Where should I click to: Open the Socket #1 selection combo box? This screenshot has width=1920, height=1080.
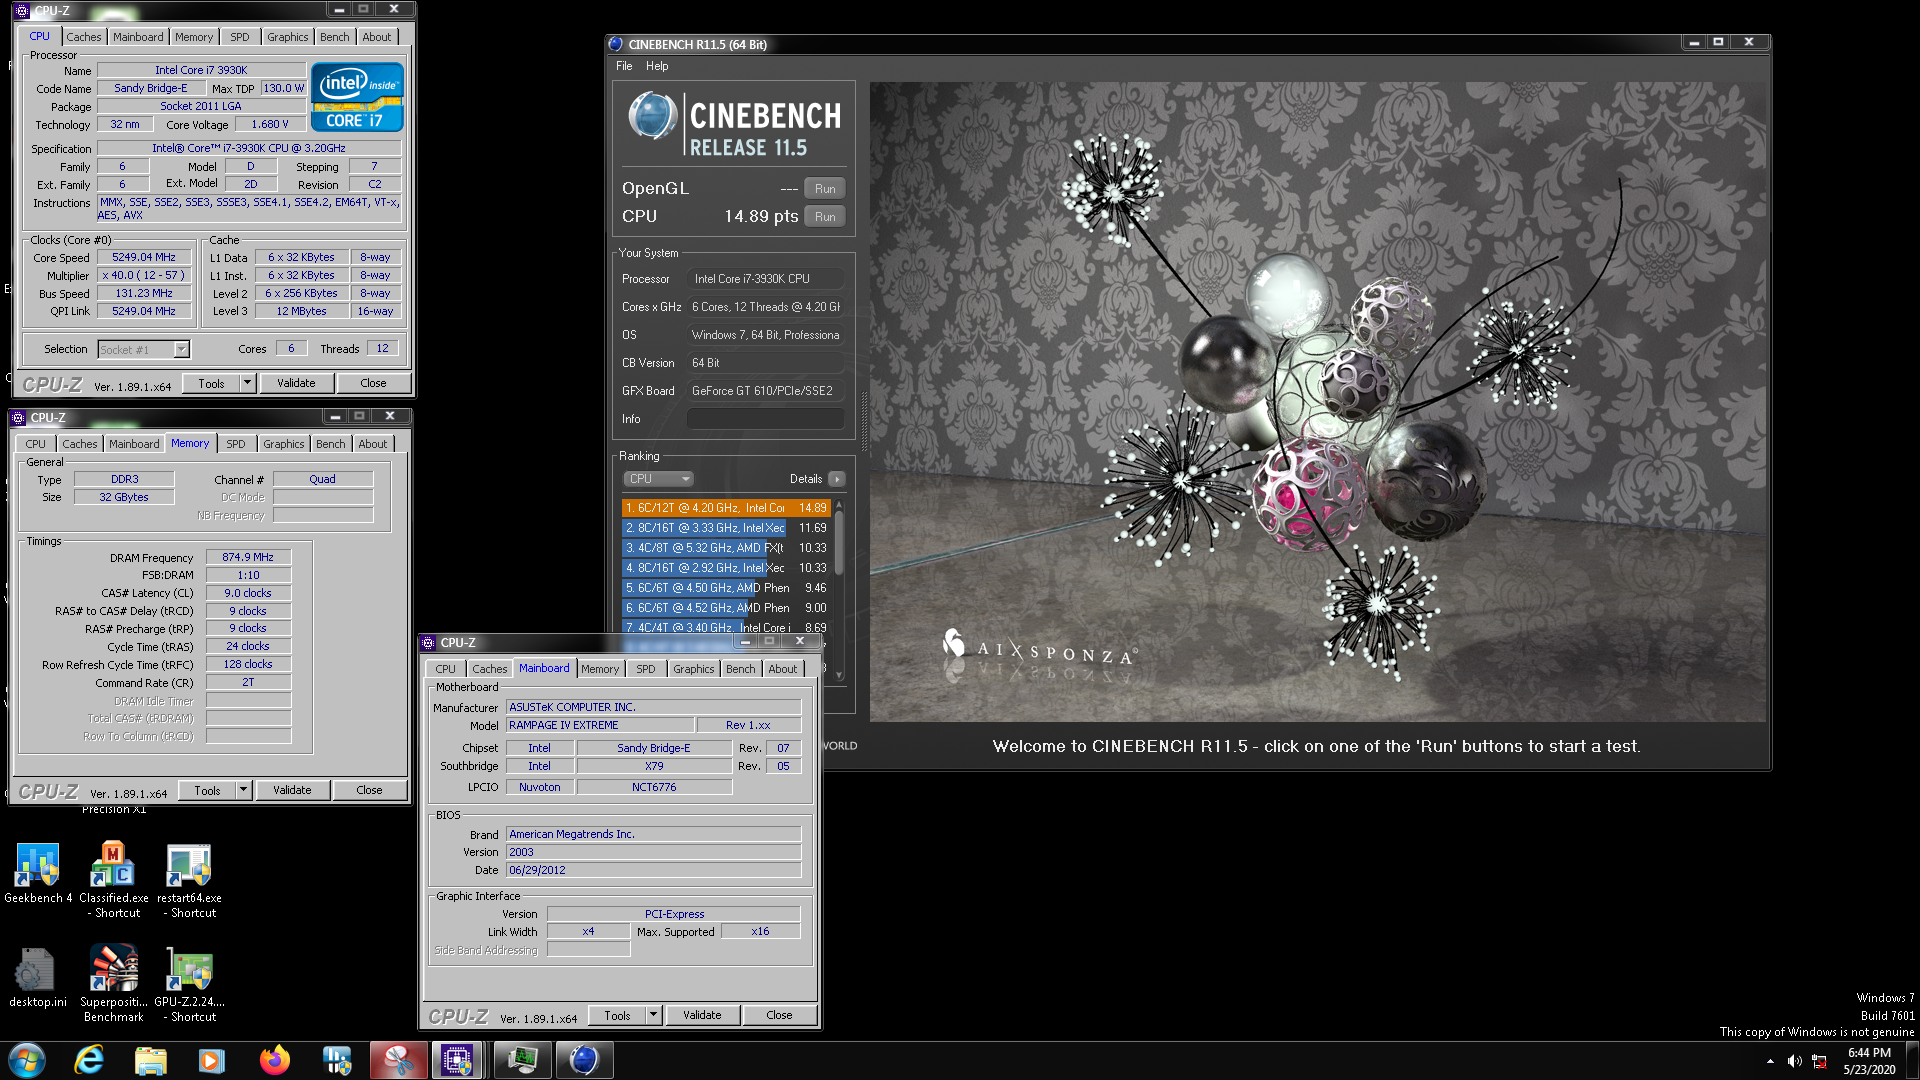(144, 349)
